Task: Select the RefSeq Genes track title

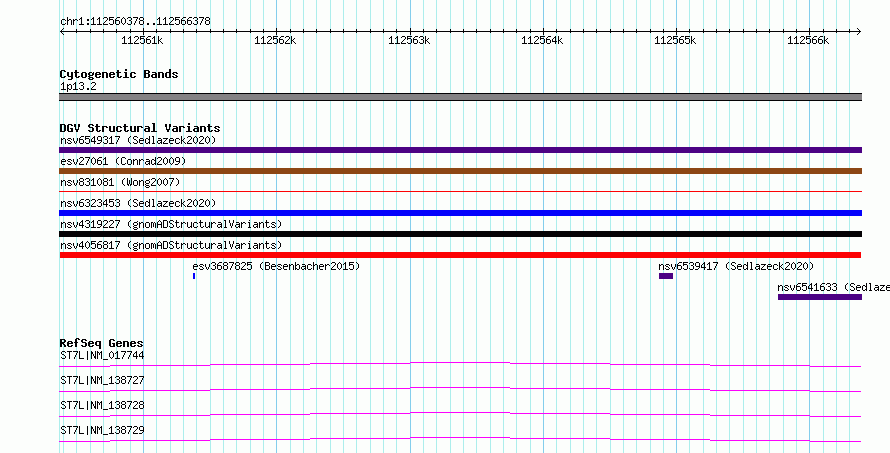Action: click(x=102, y=343)
